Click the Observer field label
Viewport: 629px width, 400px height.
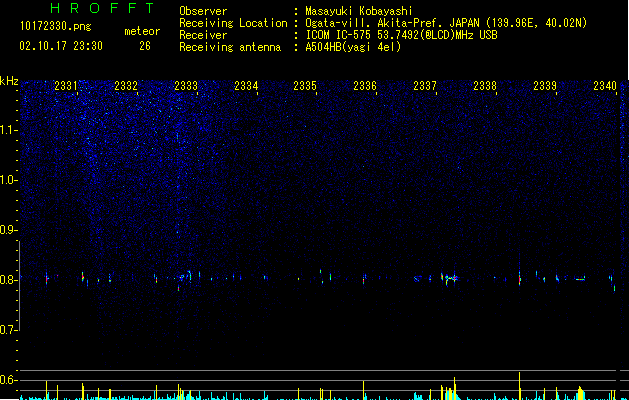203,11
